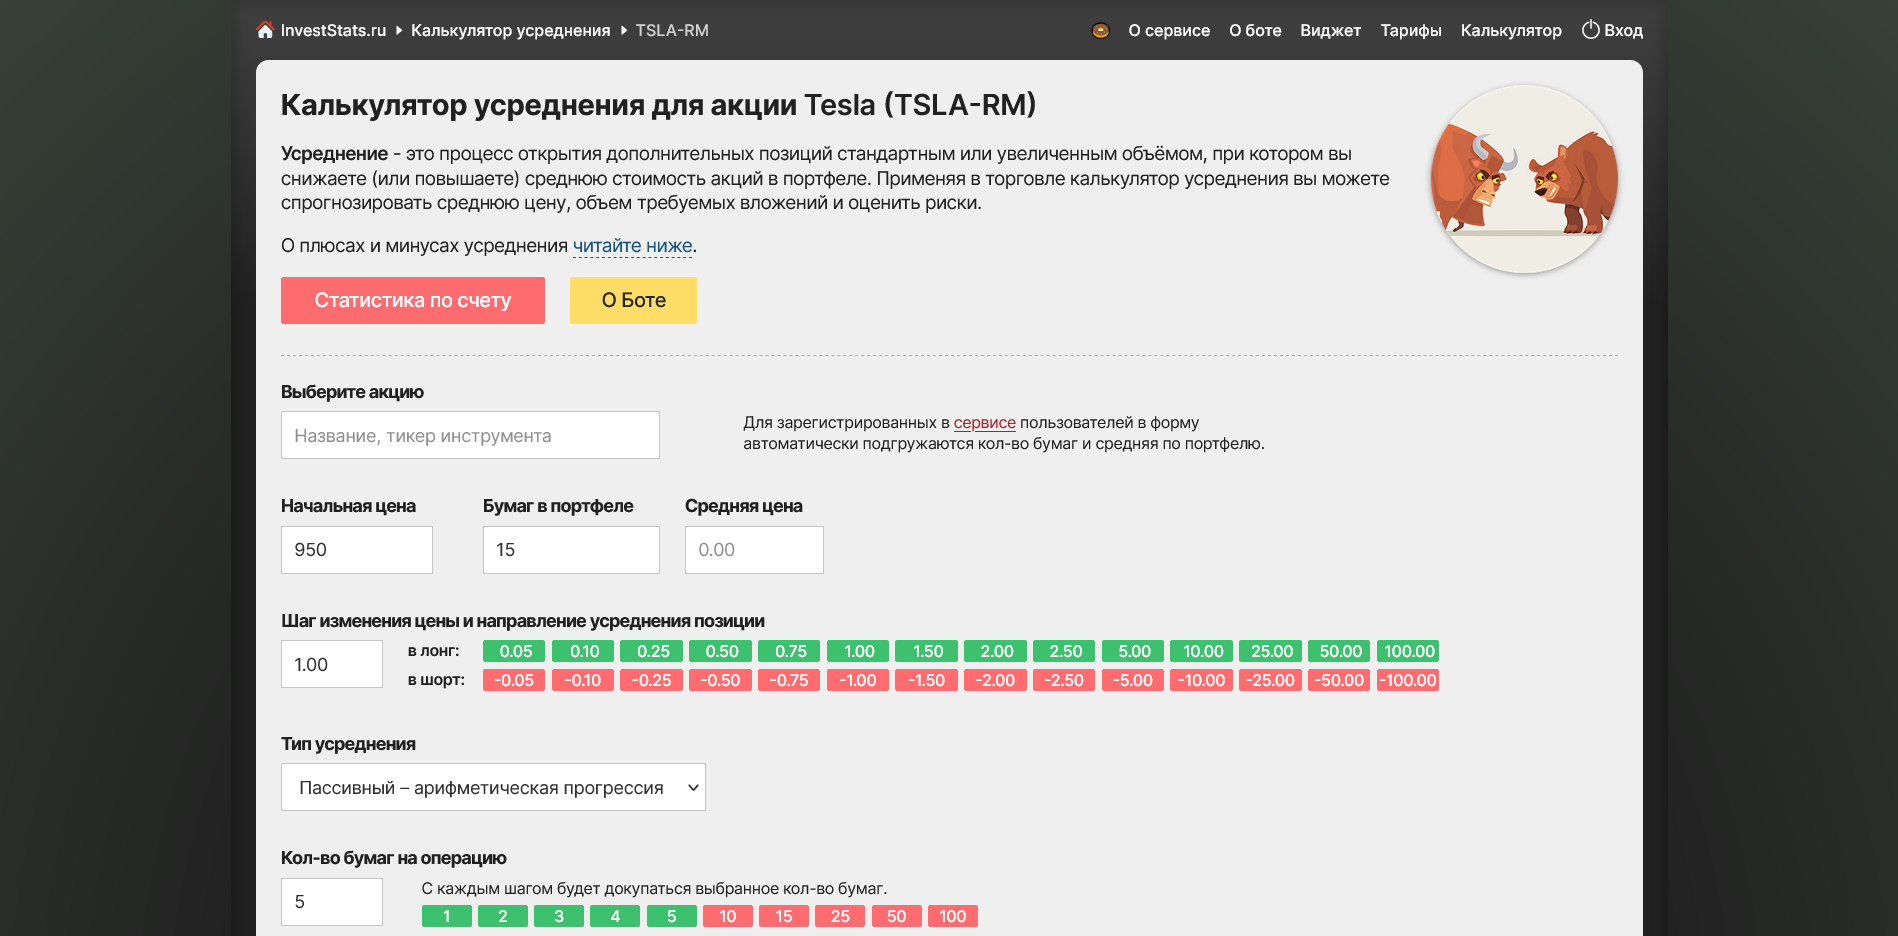Set long step to 0.10
This screenshot has width=1898, height=936.
[x=583, y=651]
